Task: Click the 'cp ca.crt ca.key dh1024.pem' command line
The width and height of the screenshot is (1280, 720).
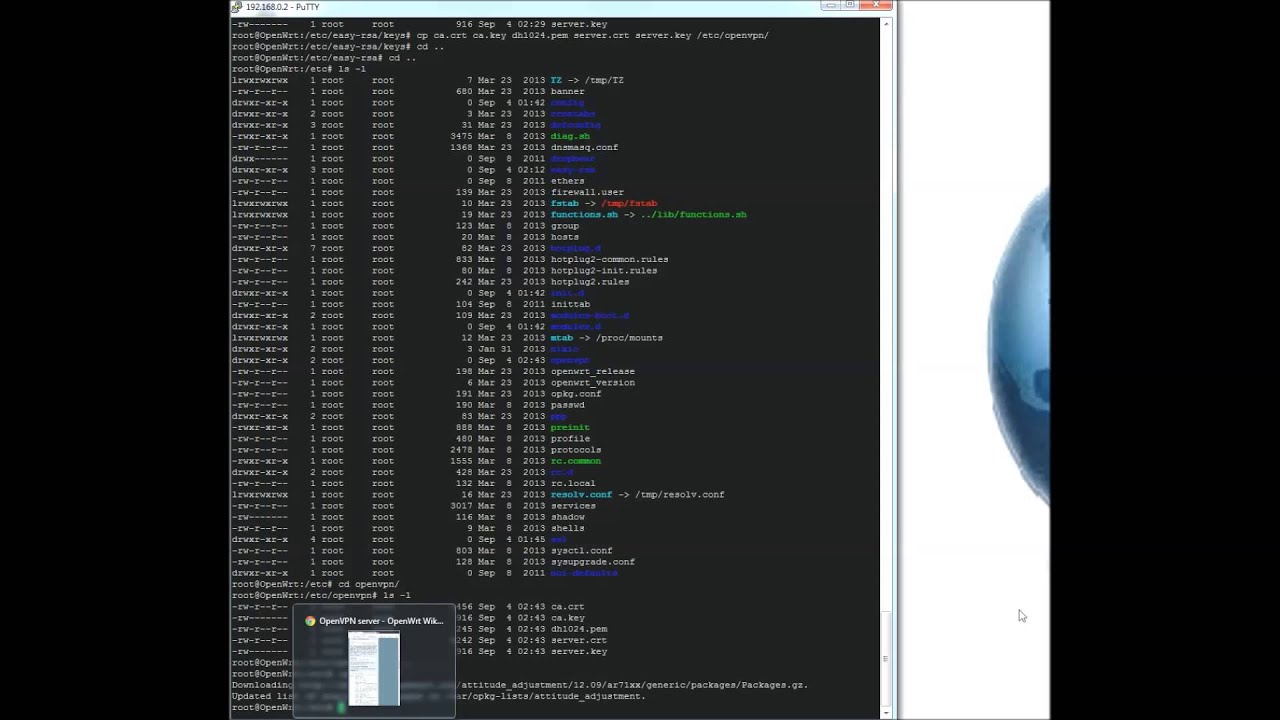Action: coord(500,35)
